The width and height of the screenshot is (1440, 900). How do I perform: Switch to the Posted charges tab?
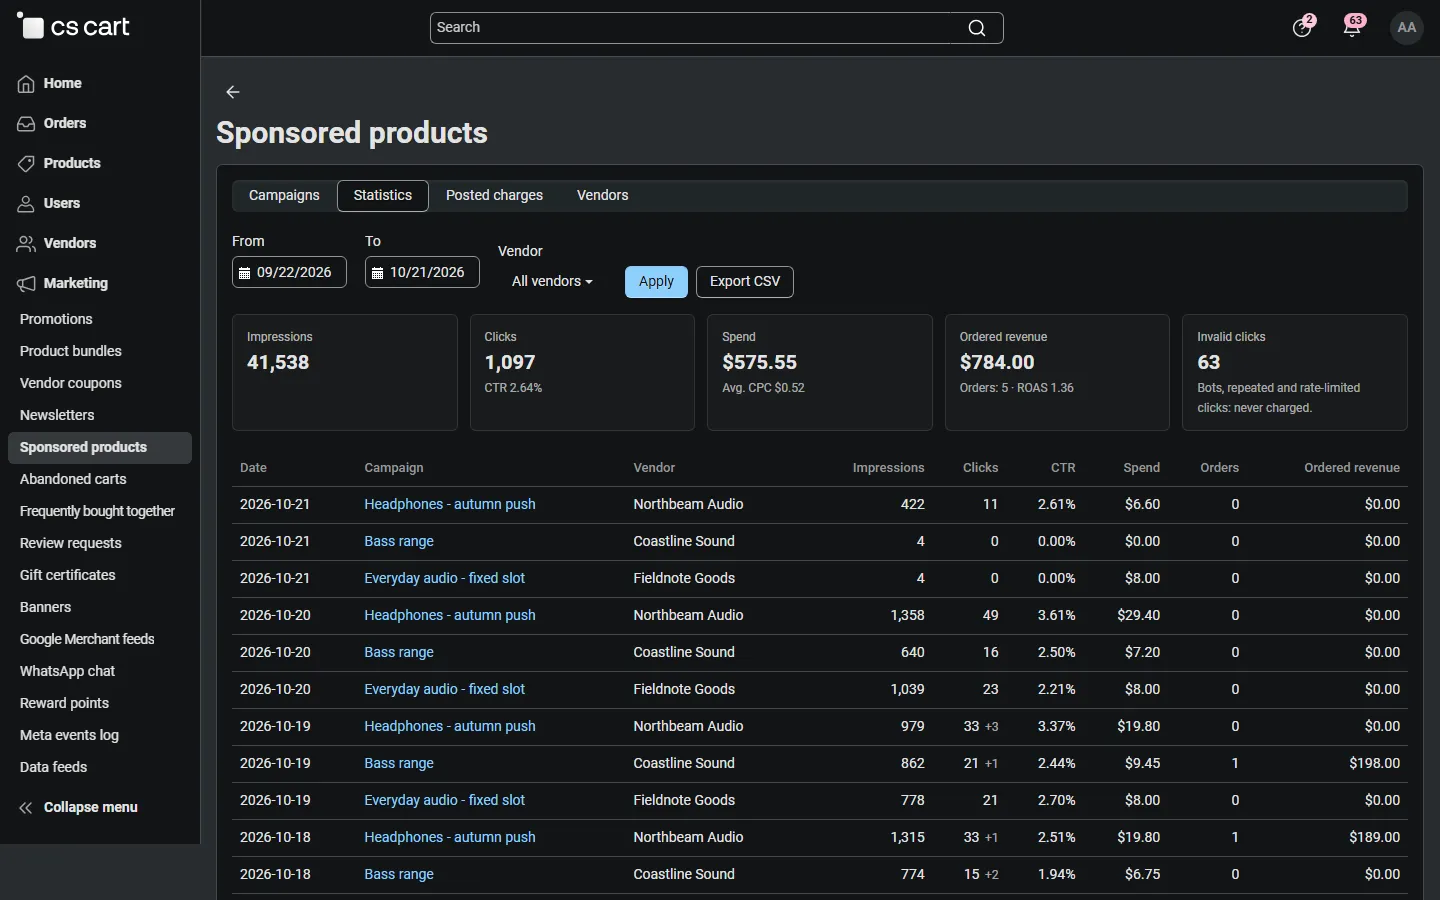tap(494, 196)
